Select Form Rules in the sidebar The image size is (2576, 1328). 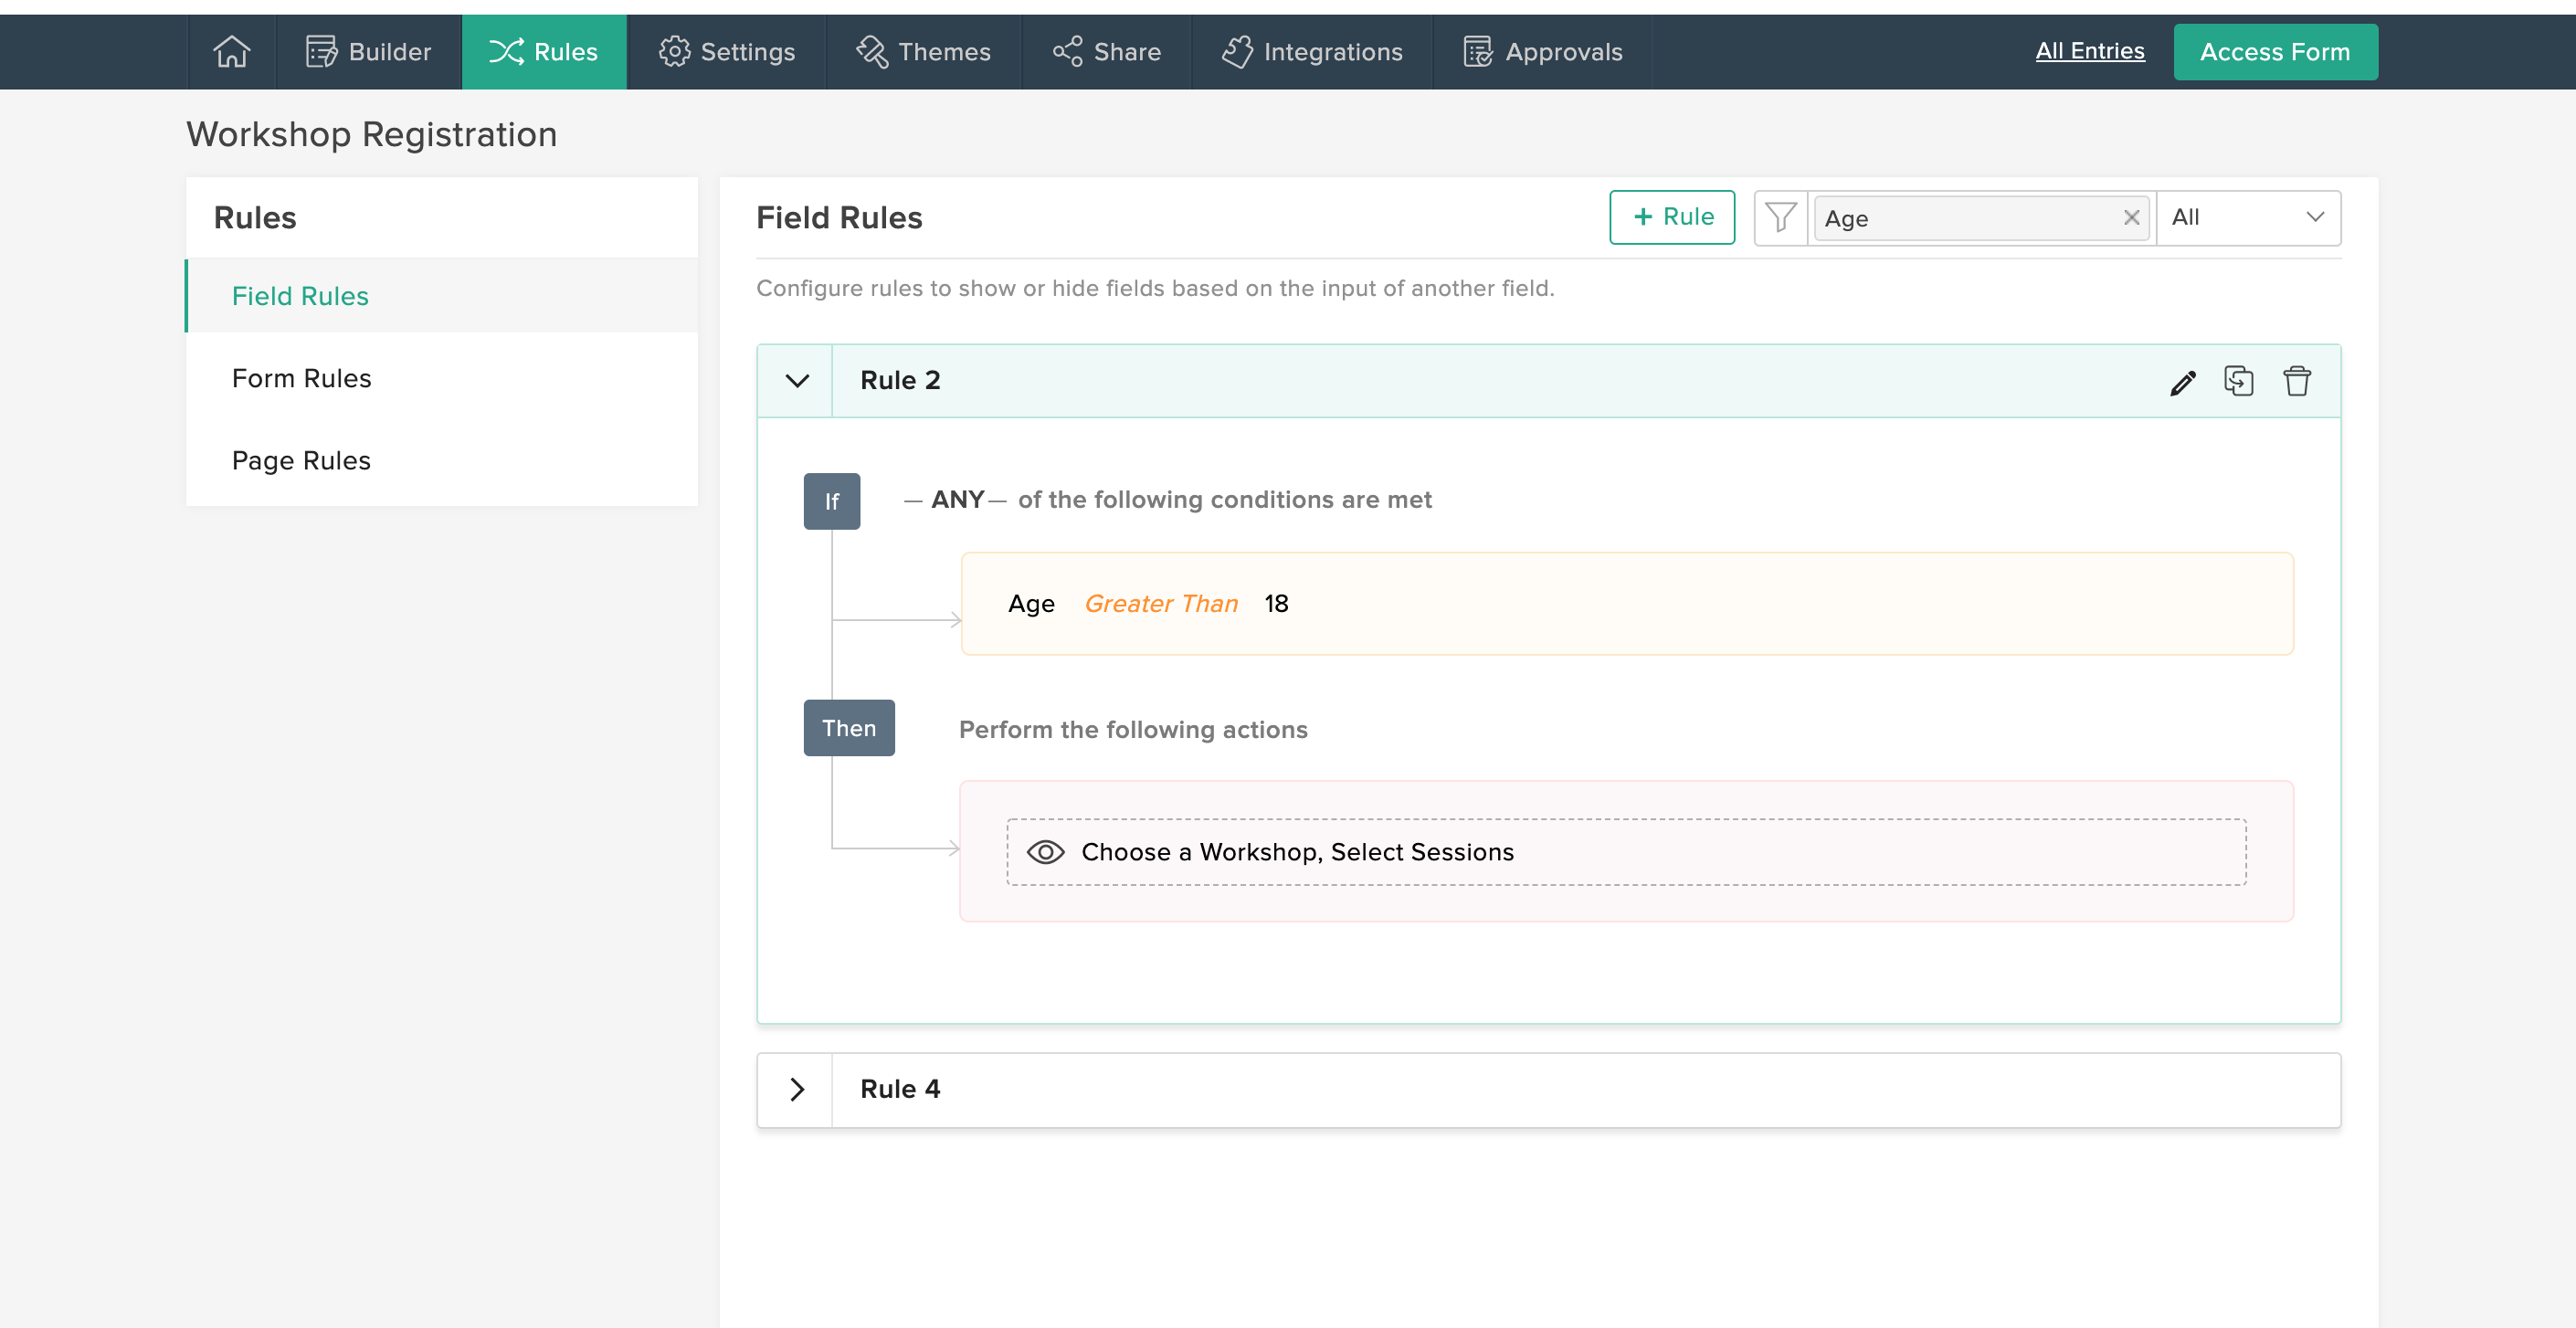point(301,378)
